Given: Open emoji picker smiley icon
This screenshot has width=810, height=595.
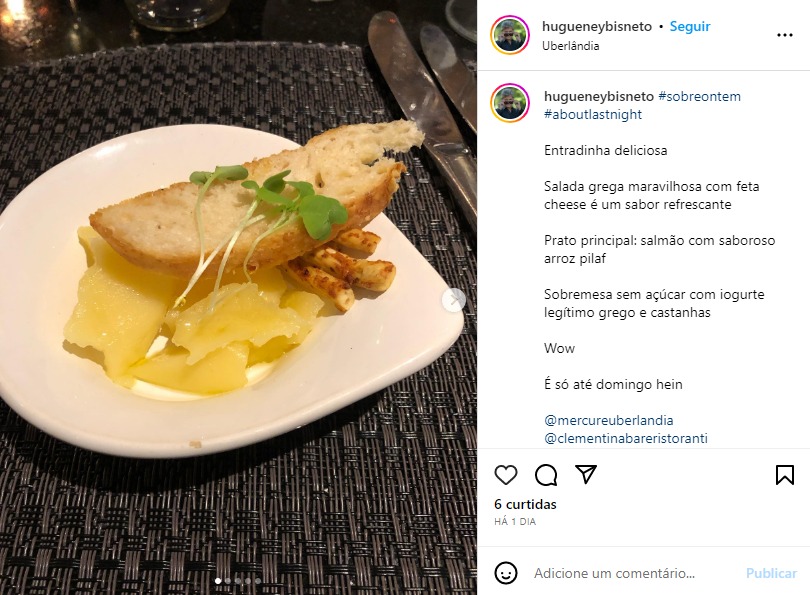Looking at the screenshot, I should 506,573.
